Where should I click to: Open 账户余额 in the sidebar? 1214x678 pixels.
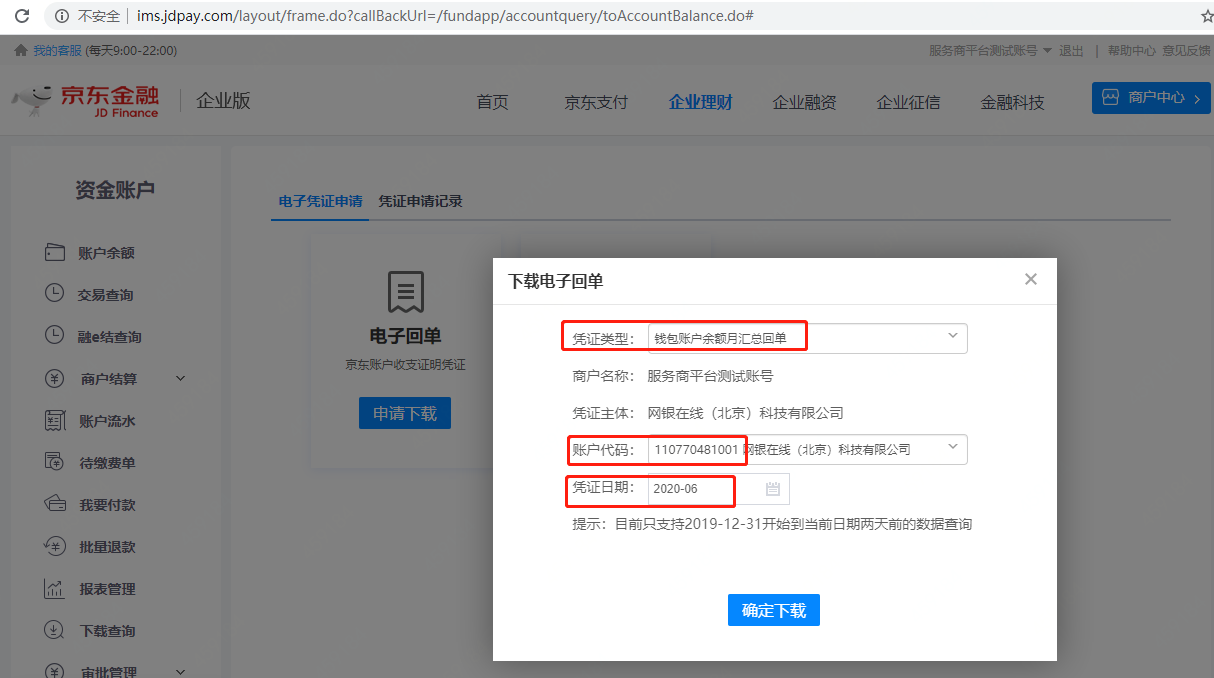pyautogui.click(x=106, y=253)
